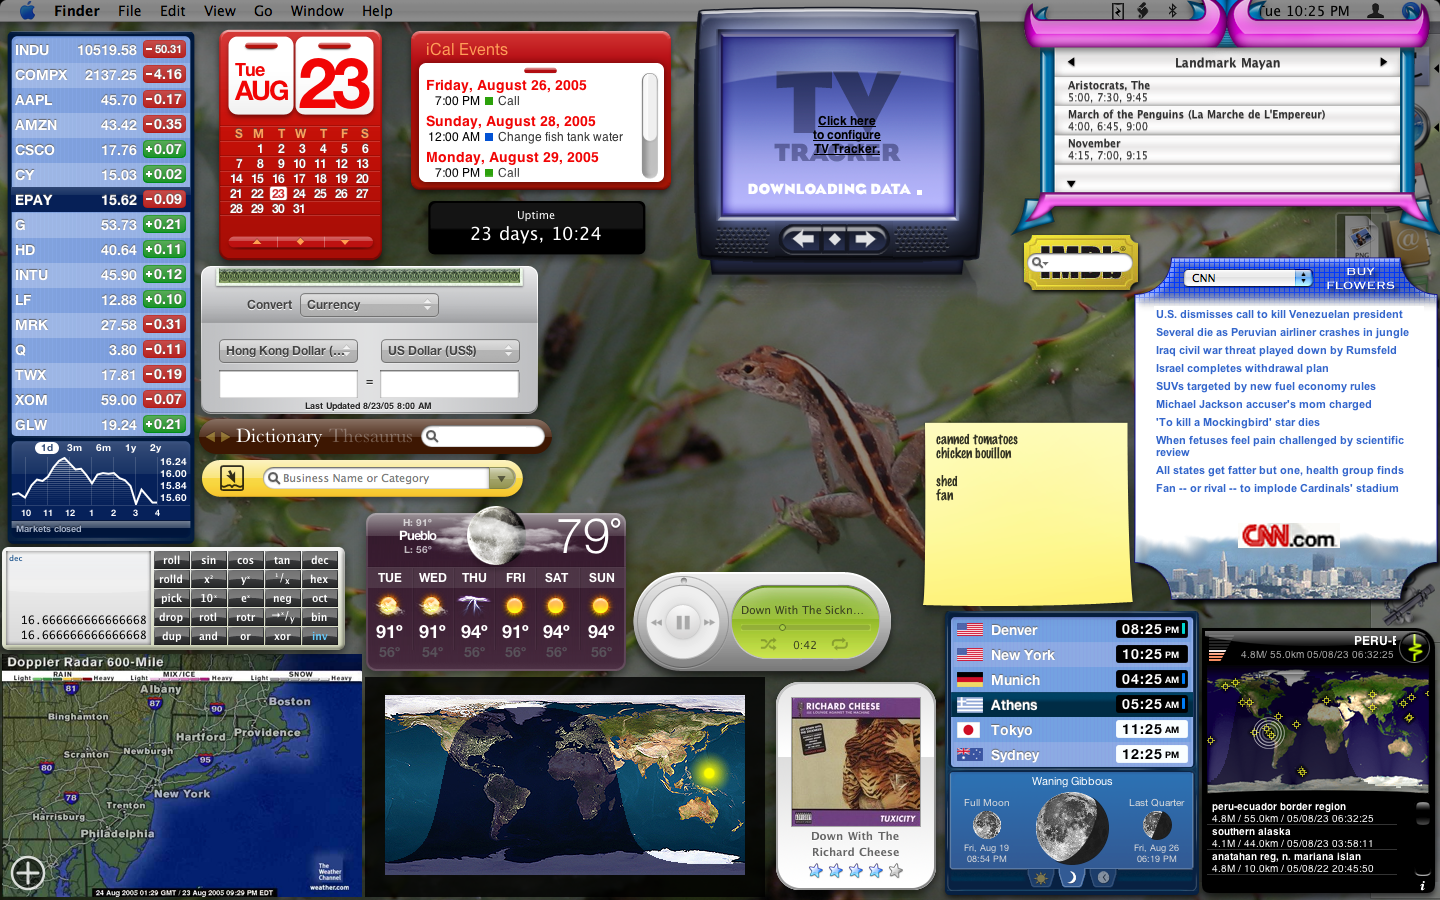This screenshot has height=900, width=1440.
Task: Click the user account icon in menu bar
Action: click(x=1376, y=11)
